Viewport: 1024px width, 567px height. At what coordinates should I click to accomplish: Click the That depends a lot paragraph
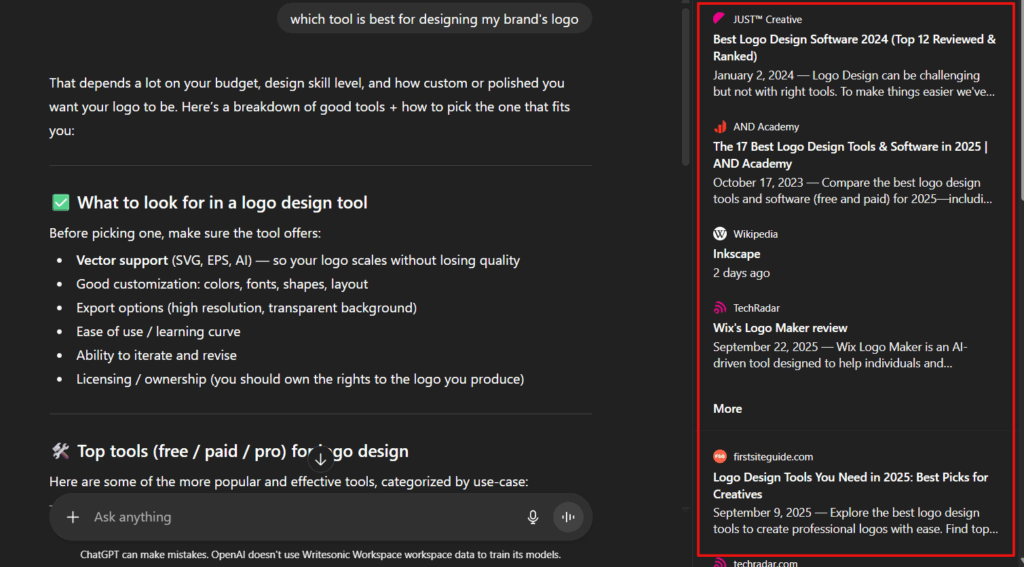[310, 107]
